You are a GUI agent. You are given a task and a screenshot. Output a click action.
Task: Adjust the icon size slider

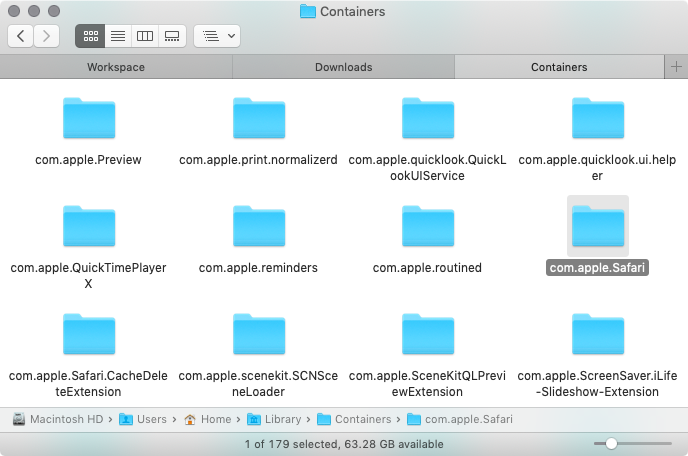[611, 442]
